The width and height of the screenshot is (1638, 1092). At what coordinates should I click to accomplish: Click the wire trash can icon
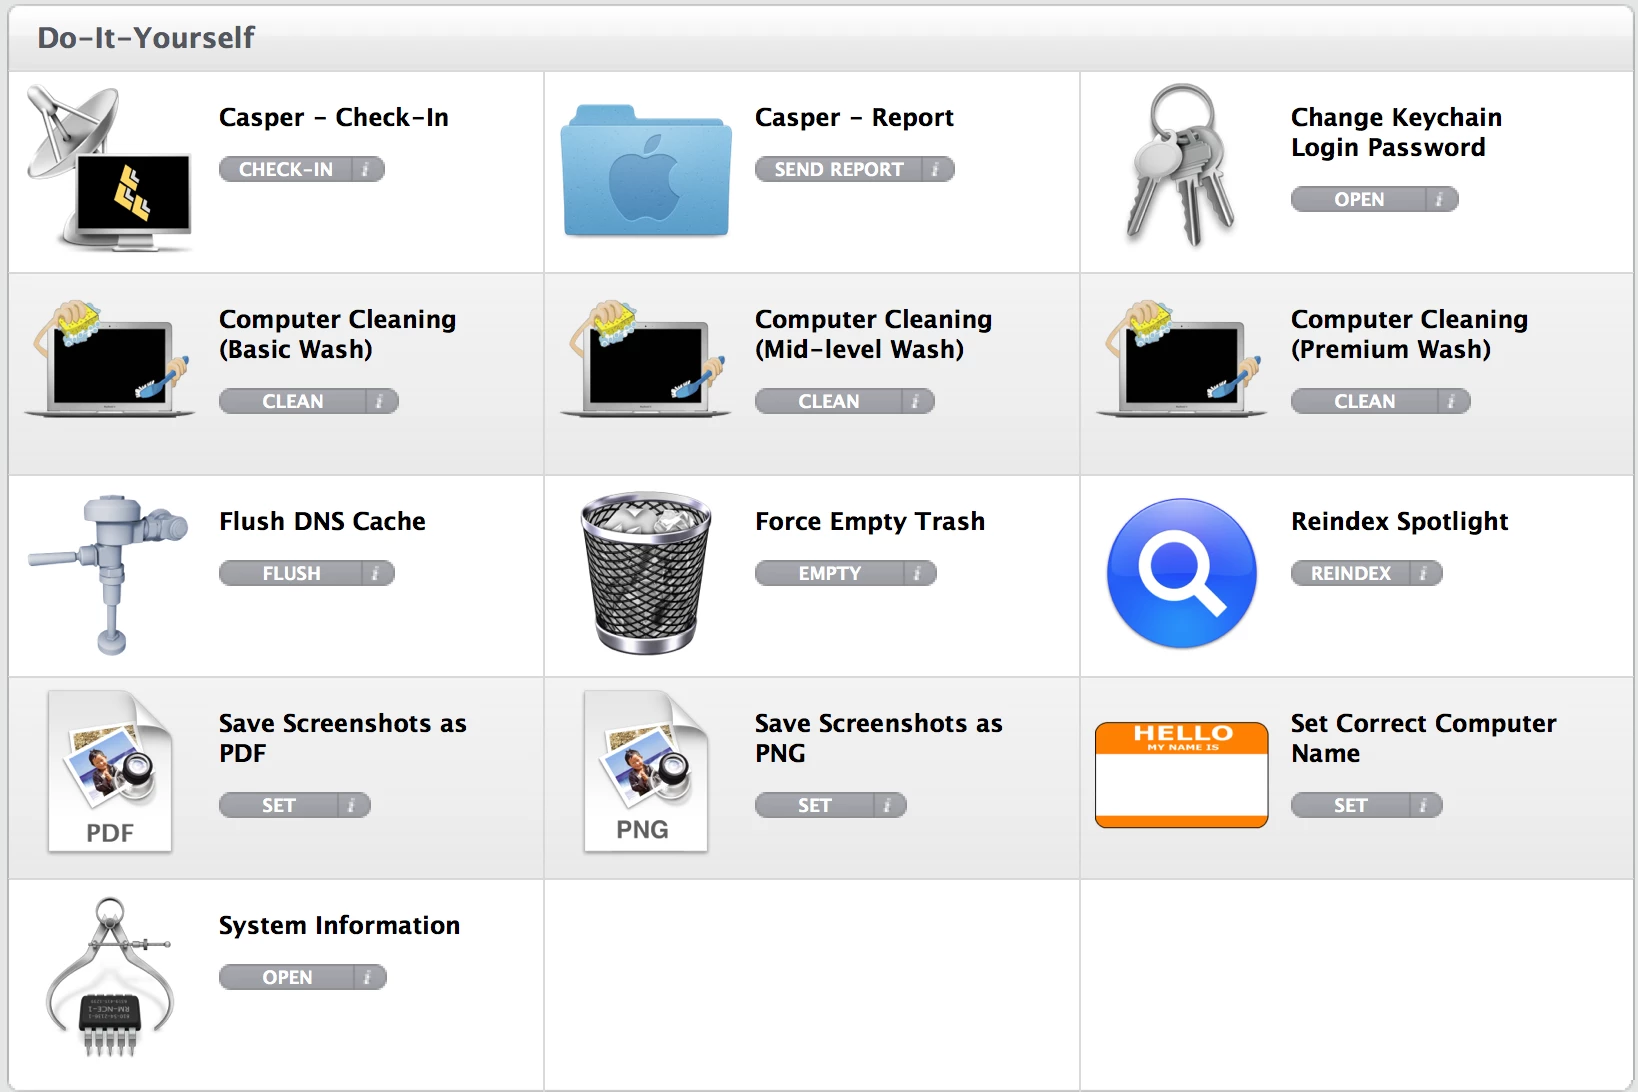646,573
